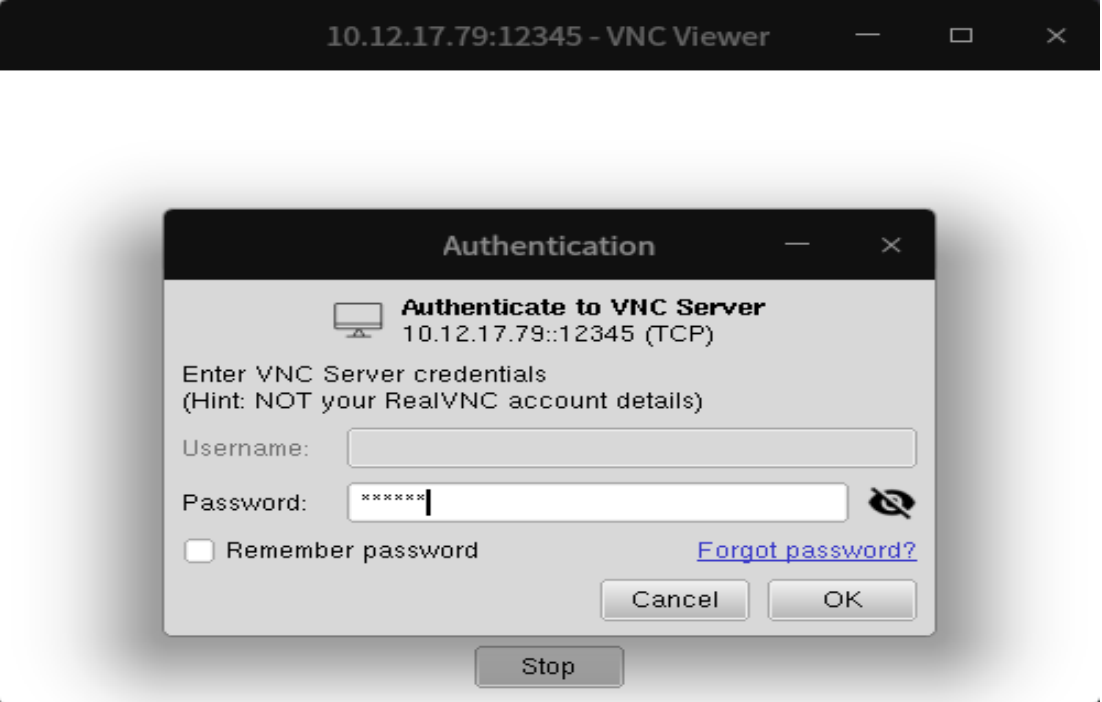The image size is (1102, 702).
Task: Click the Authentication dialog title bar
Action: tap(549, 245)
